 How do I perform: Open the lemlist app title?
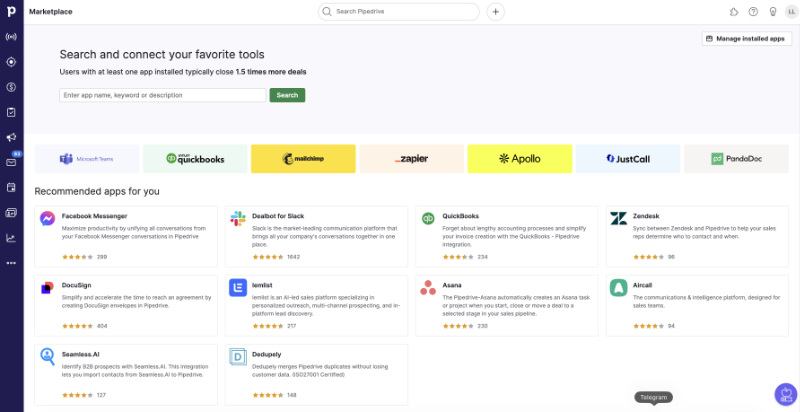[x=262, y=286]
